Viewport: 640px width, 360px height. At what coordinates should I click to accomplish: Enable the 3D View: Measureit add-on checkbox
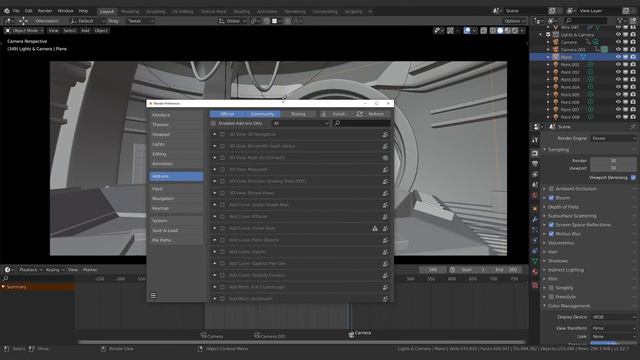click(222, 169)
